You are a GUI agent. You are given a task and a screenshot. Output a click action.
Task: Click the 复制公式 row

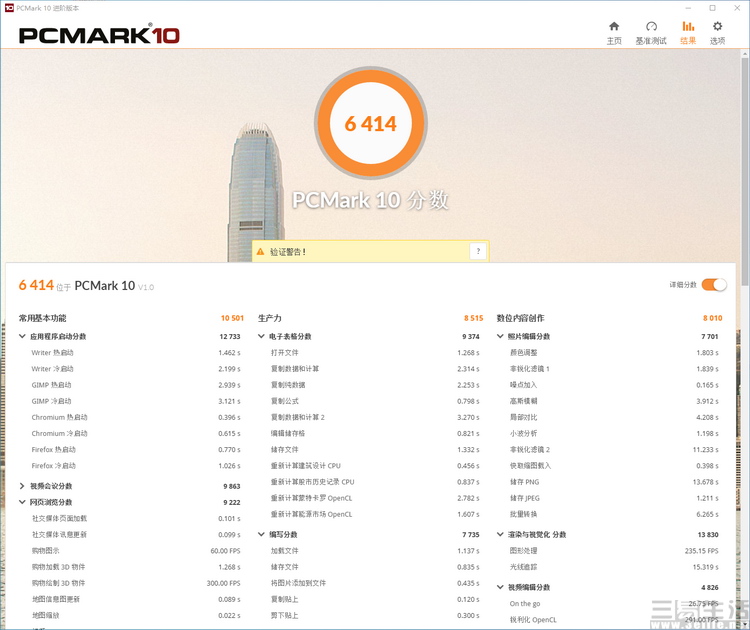[375, 401]
